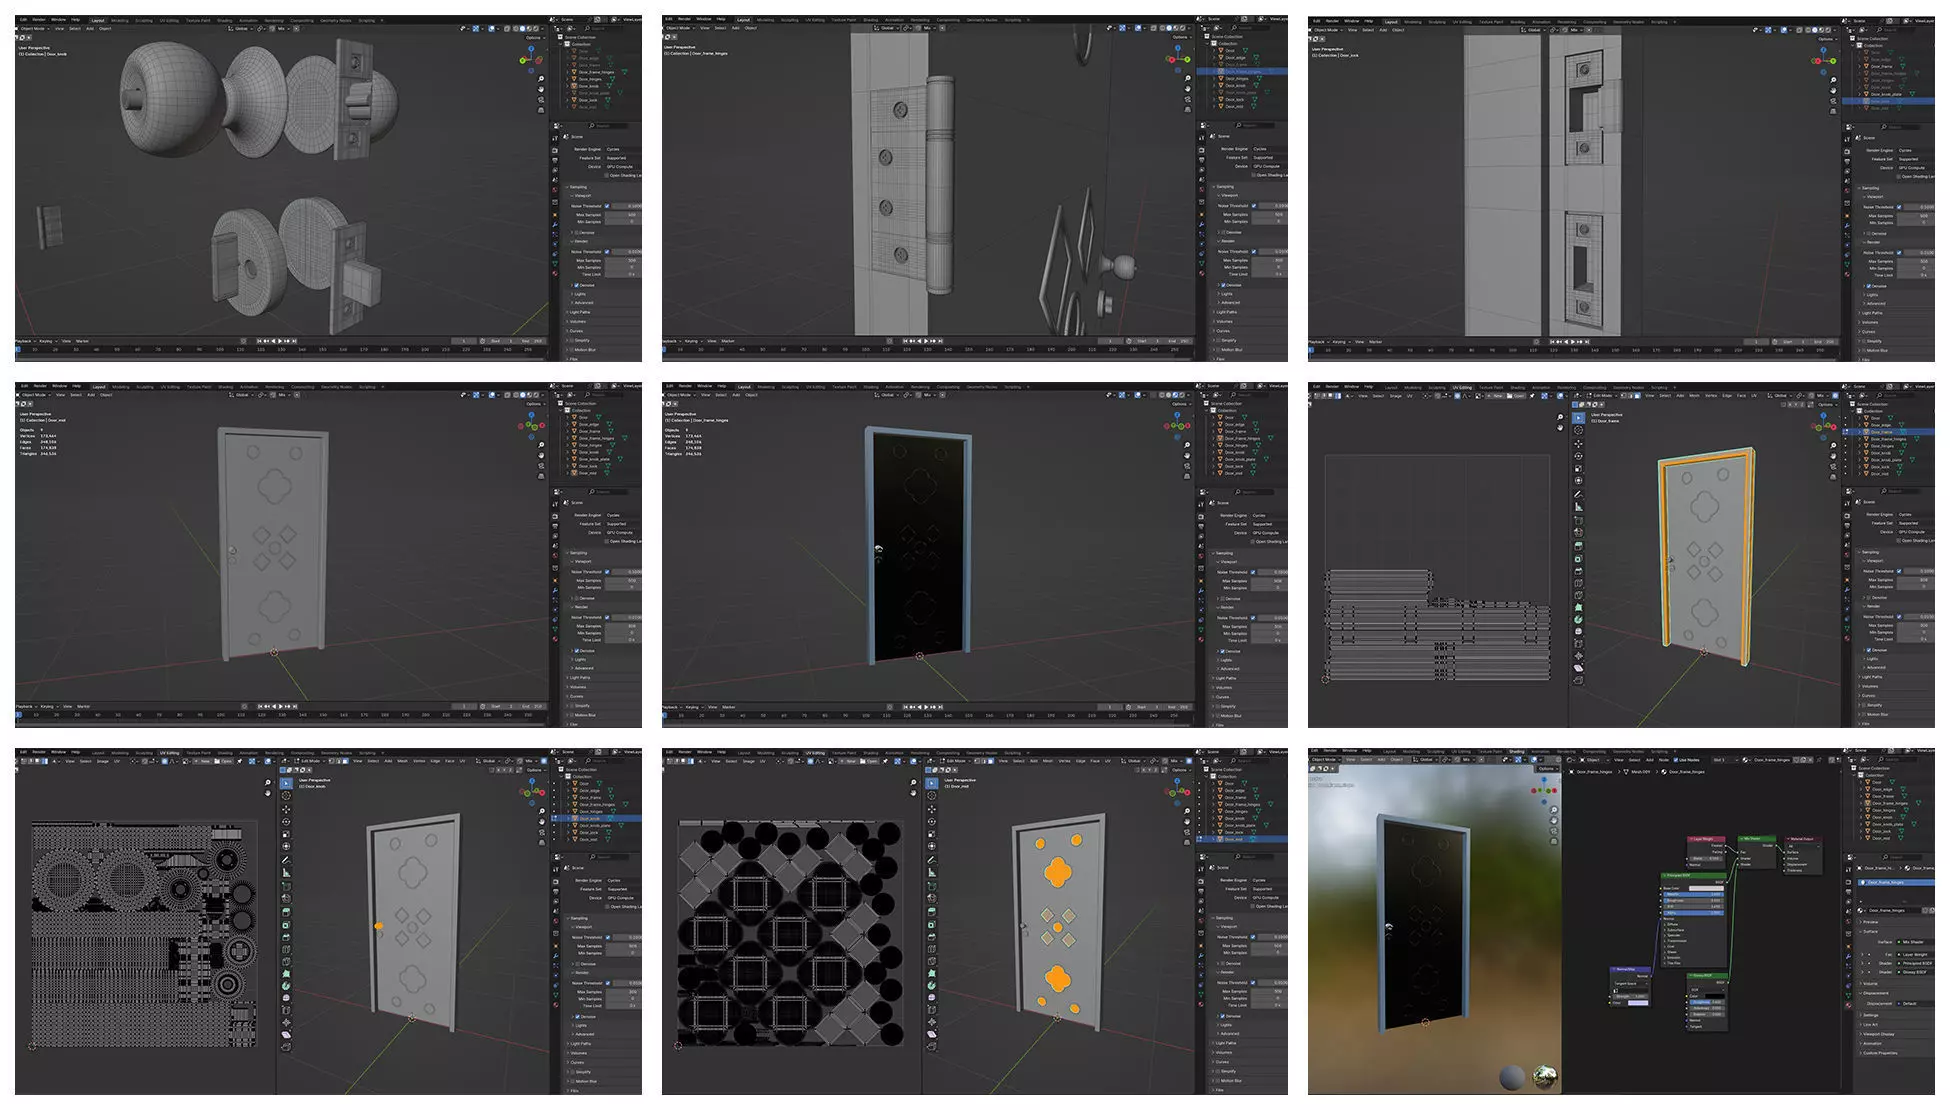The height and width of the screenshot is (1110, 1950).
Task: Expand Light Paths panel in door knob screenshot
Action: click(603, 312)
